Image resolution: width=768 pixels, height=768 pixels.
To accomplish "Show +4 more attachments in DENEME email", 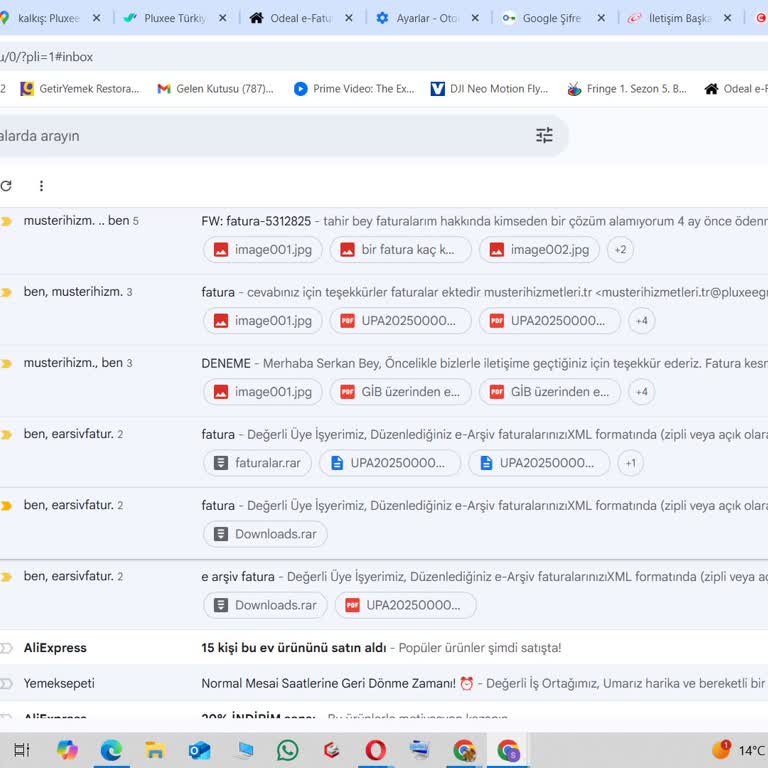I will coord(642,392).
